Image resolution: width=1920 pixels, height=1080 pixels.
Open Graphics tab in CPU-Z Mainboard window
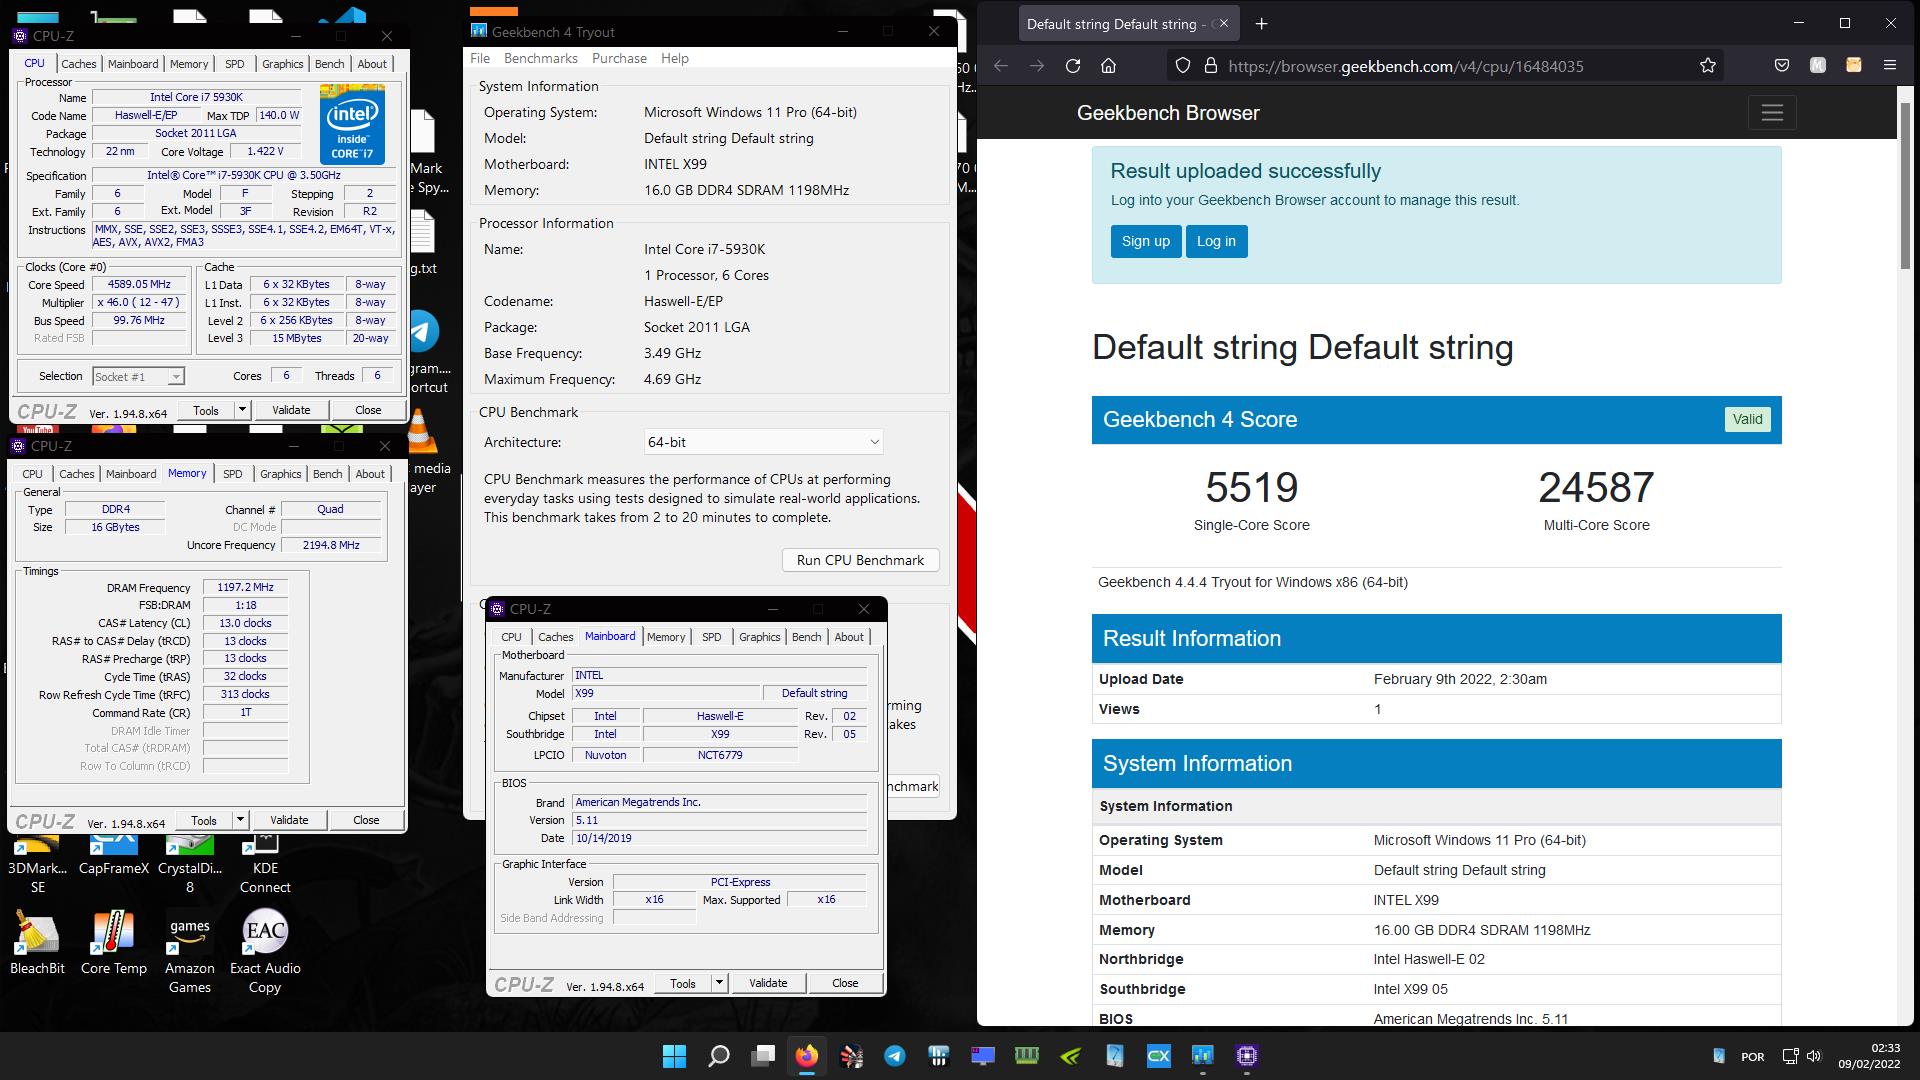759,637
